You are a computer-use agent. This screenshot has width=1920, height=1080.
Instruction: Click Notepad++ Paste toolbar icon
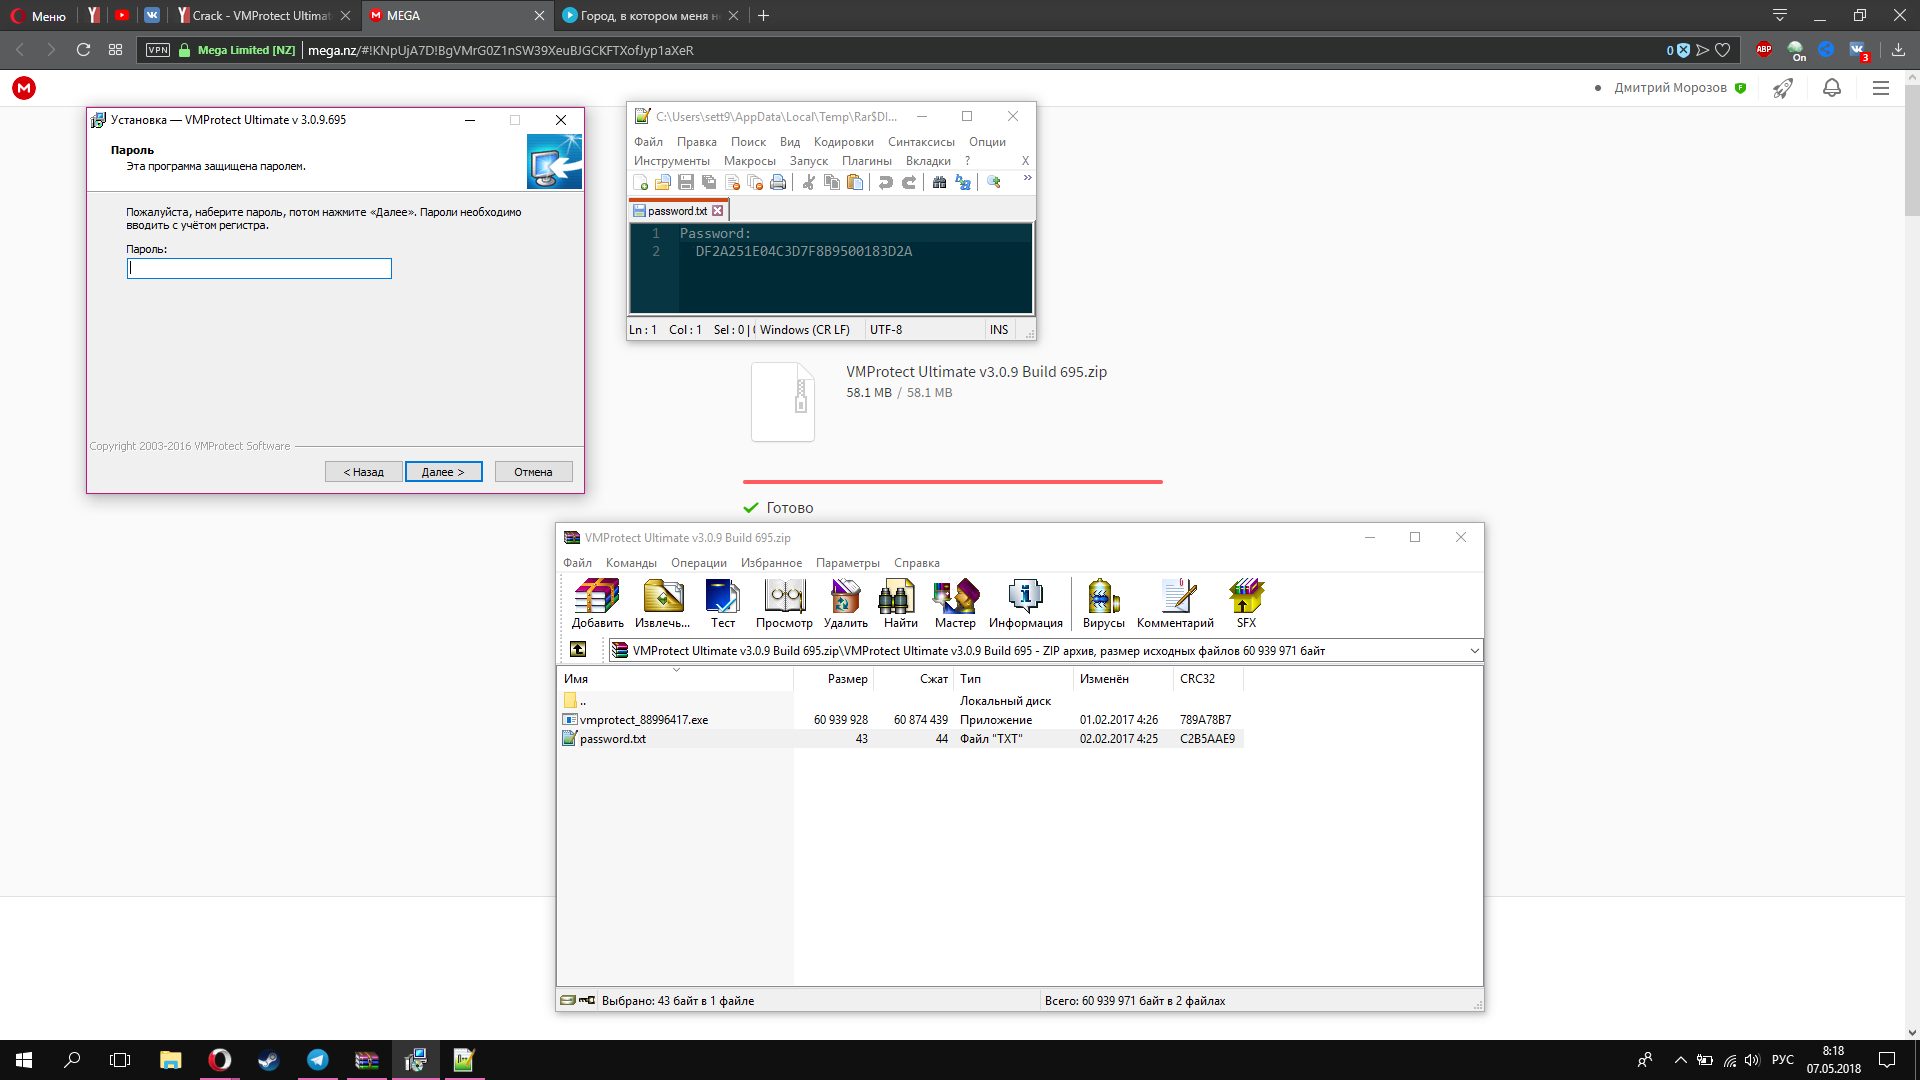pyautogui.click(x=855, y=182)
